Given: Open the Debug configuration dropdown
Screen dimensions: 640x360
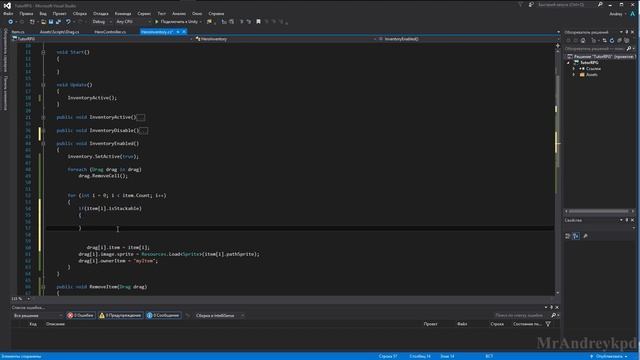Looking at the screenshot, I should [x=102, y=22].
